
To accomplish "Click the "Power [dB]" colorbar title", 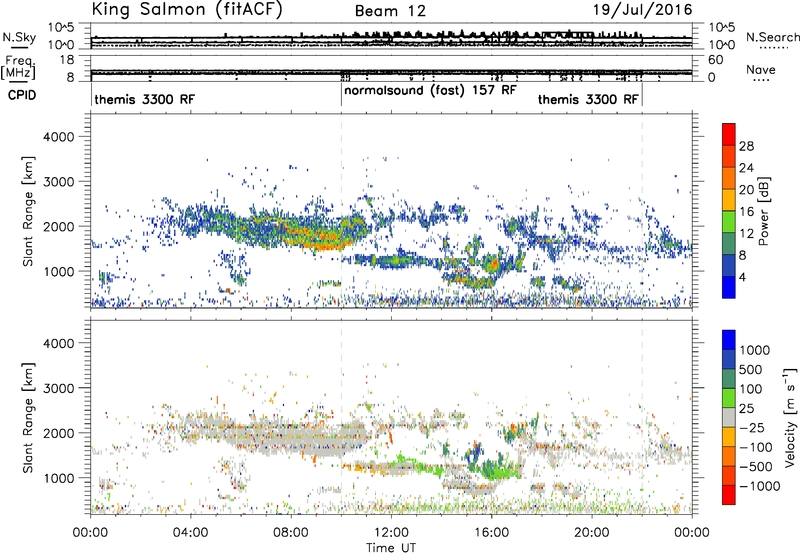I will click(763, 211).
